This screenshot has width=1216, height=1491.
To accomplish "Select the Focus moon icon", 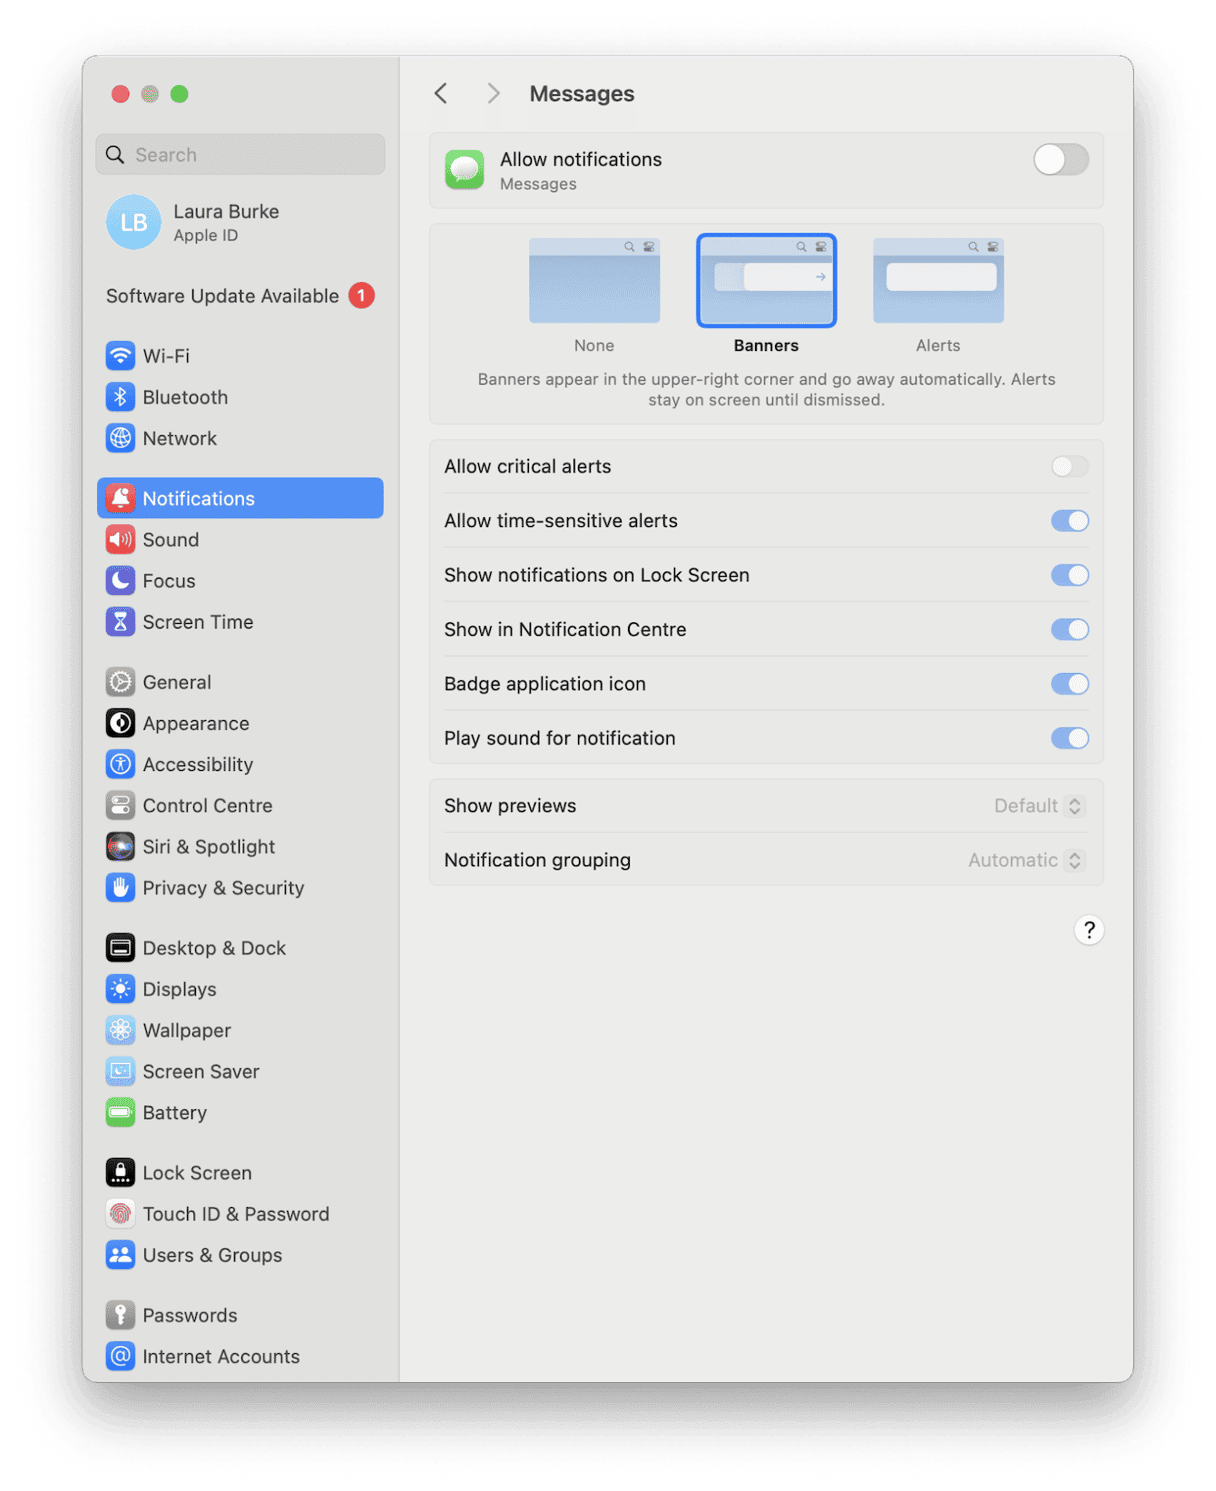I will tap(120, 580).
